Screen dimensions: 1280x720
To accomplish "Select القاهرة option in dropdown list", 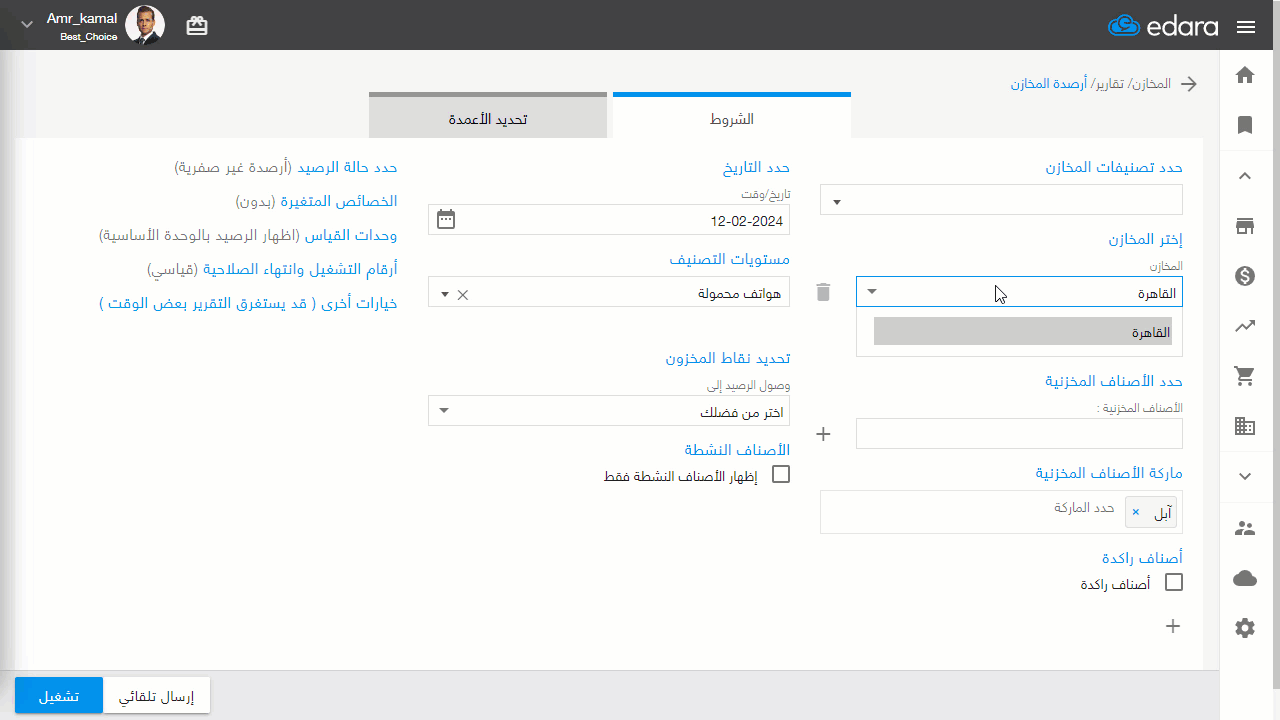I will pyautogui.click(x=1022, y=331).
